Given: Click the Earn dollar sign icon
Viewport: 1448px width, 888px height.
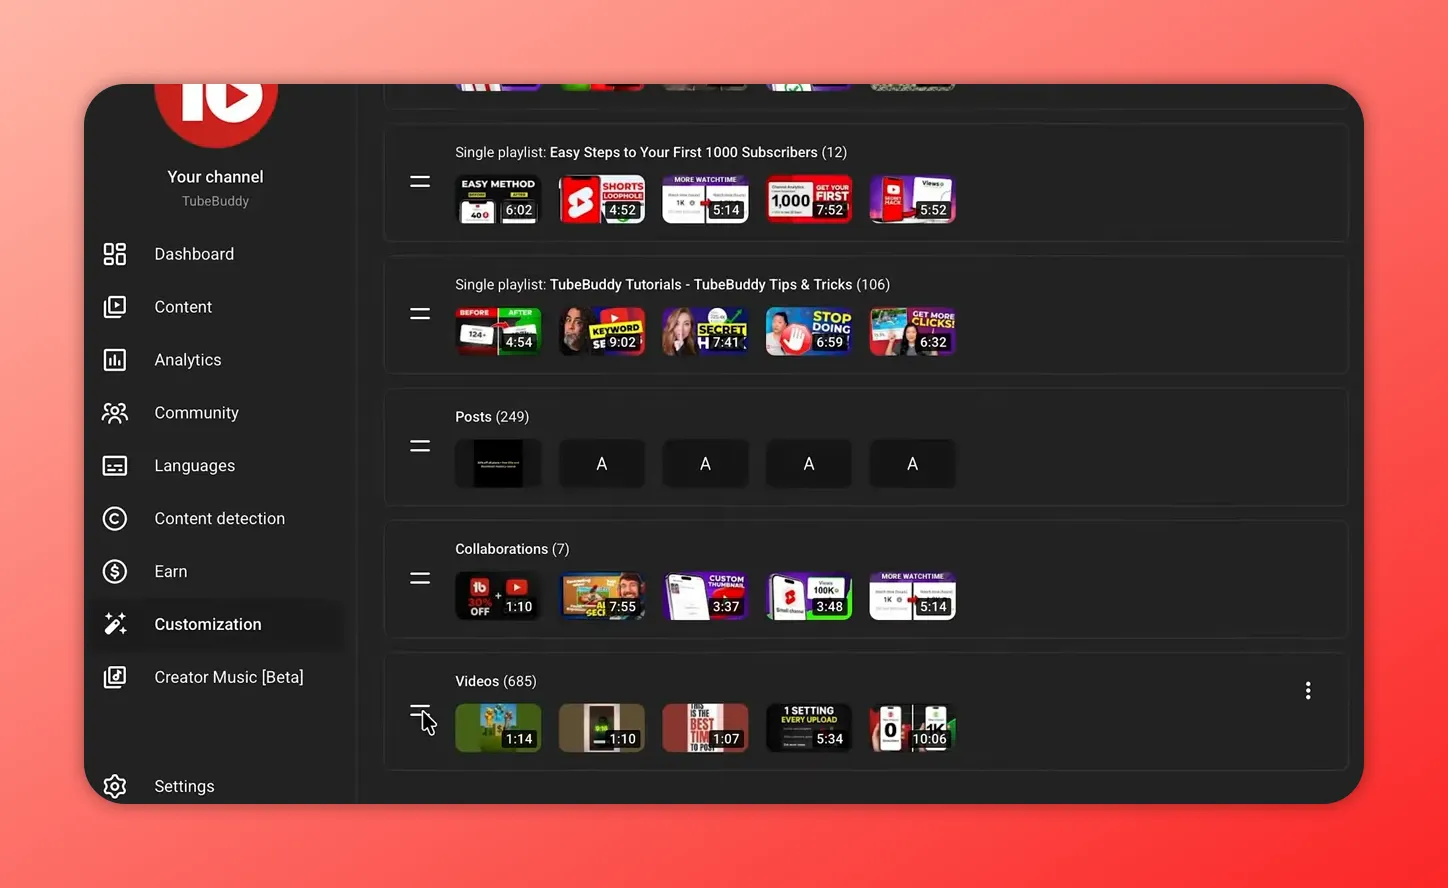Looking at the screenshot, I should point(115,572).
